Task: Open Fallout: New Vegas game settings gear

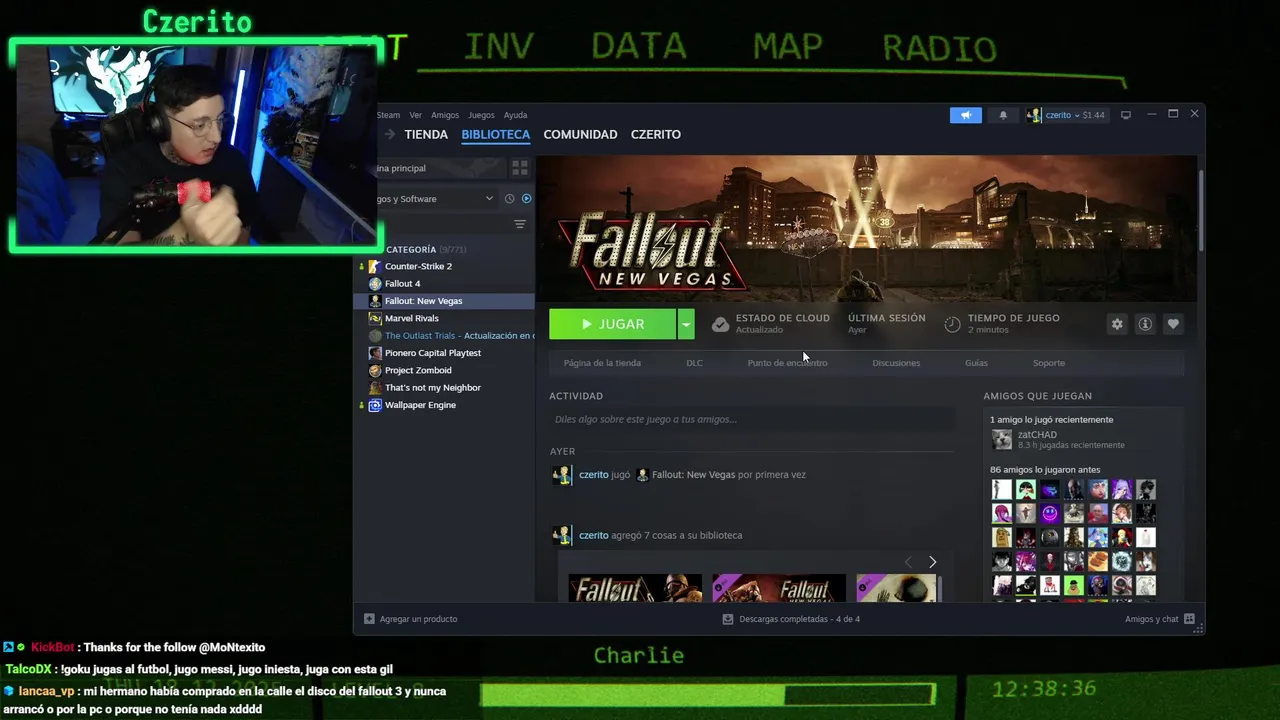Action: pos(1117,324)
